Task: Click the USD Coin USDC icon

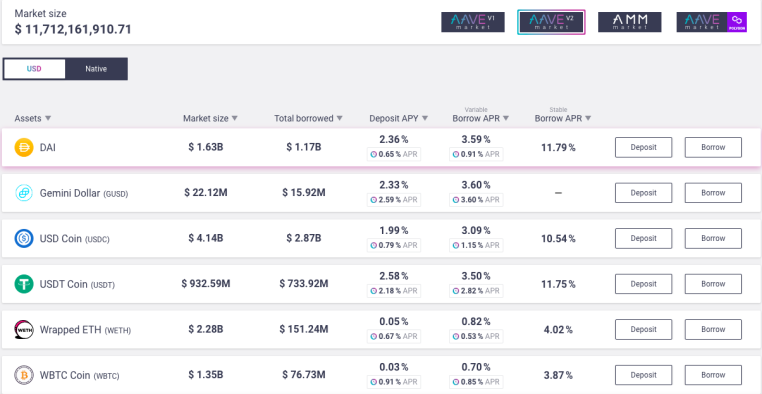Action: click(x=24, y=239)
